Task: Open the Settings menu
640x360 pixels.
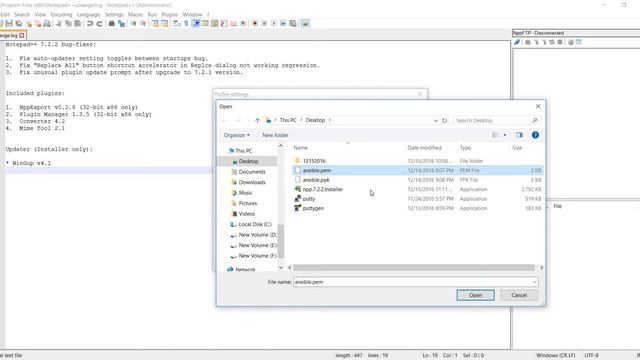Action: [114, 15]
